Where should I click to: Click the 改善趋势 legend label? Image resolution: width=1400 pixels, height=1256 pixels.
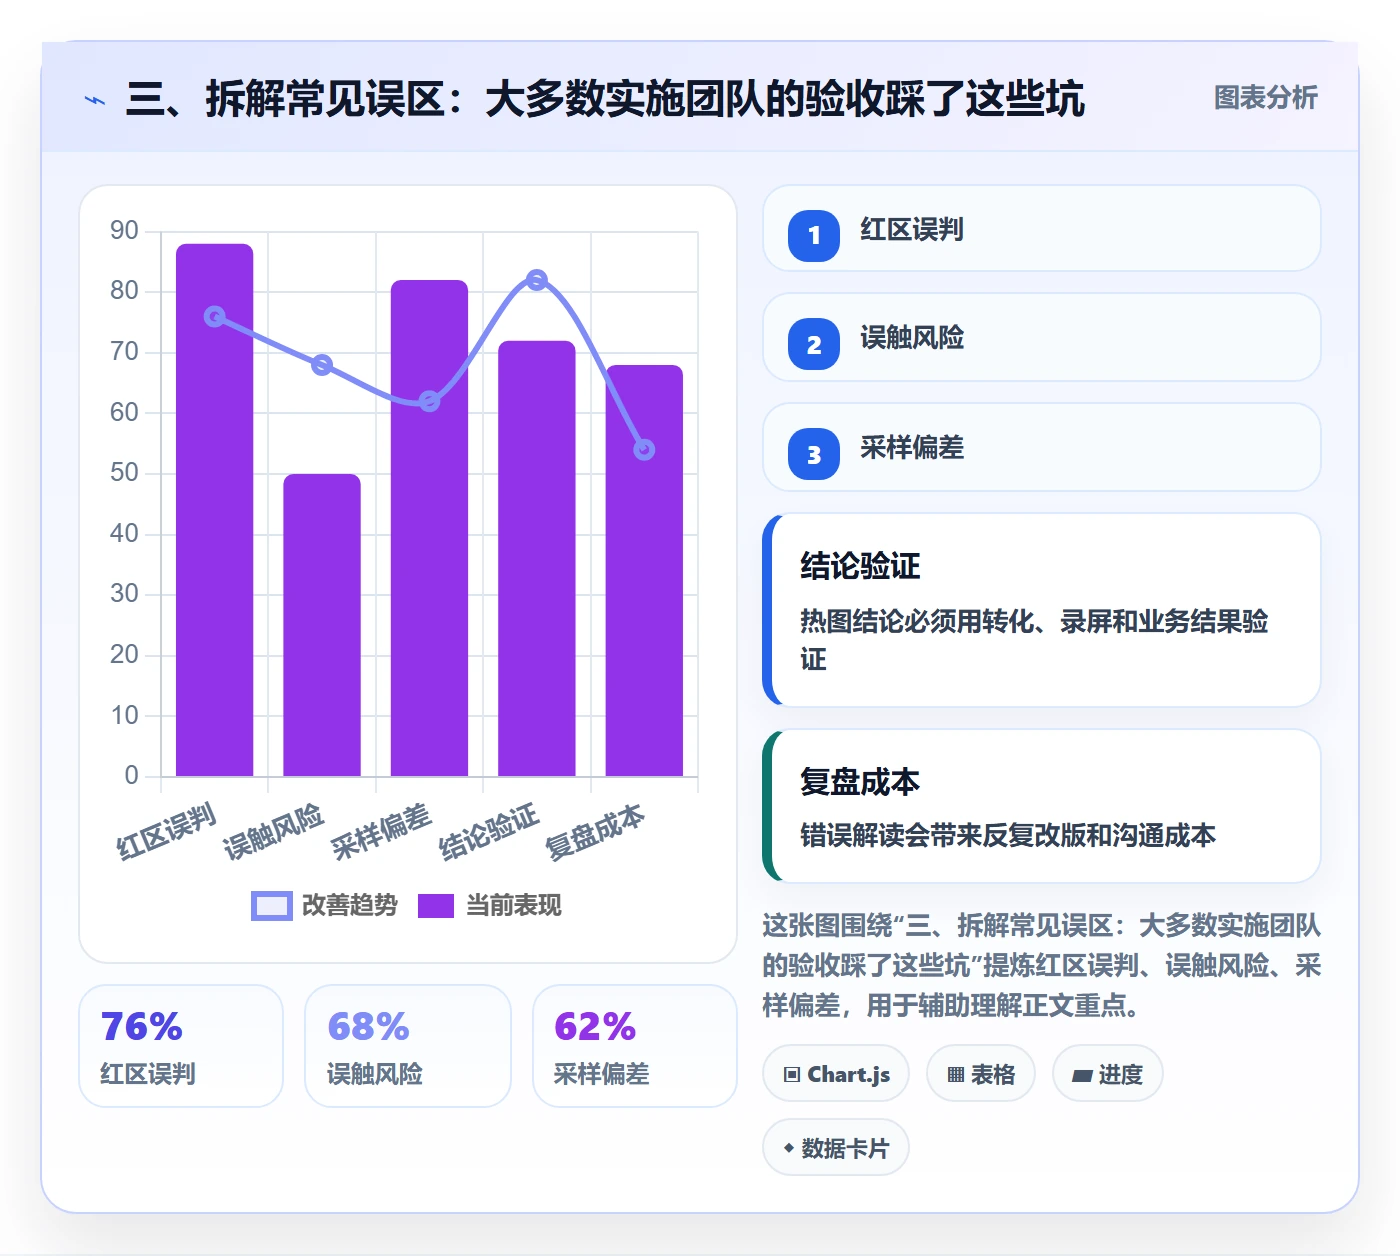pyautogui.click(x=350, y=905)
